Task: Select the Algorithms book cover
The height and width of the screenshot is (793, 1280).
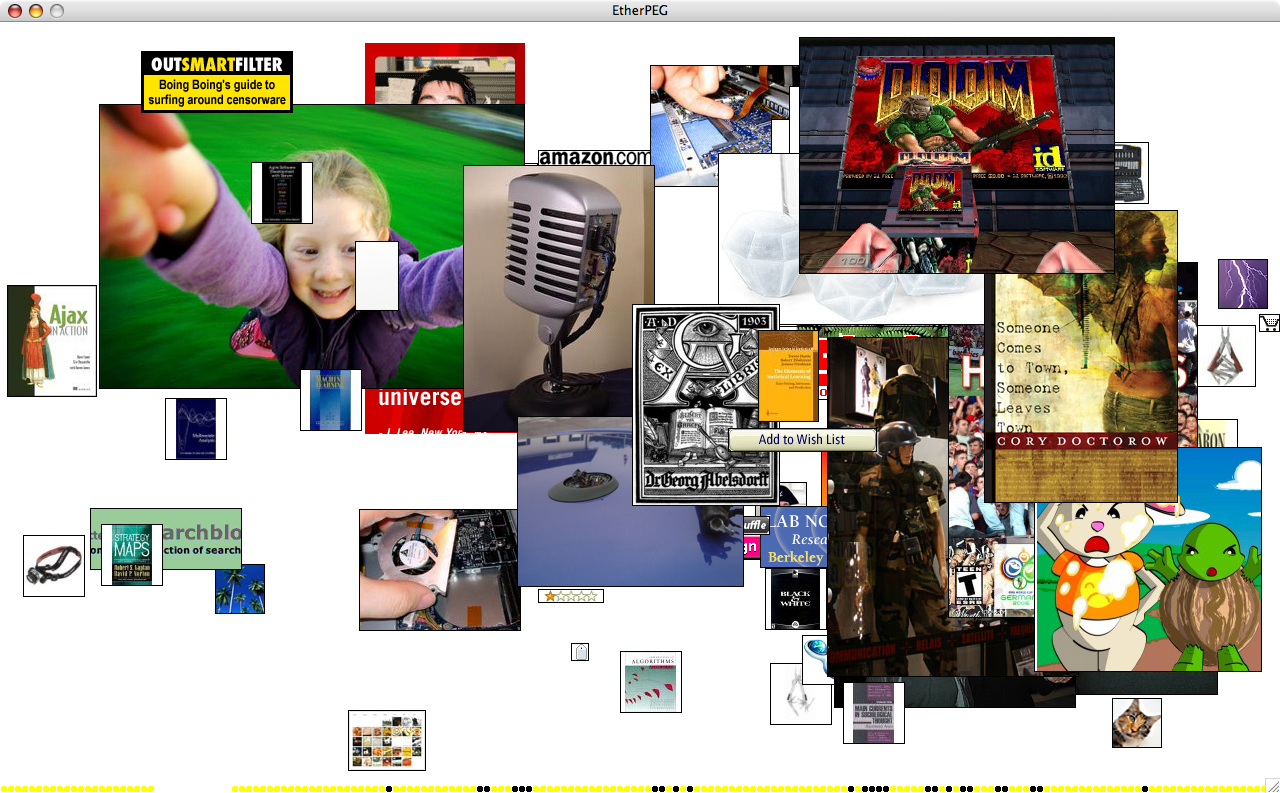Action: [x=651, y=682]
